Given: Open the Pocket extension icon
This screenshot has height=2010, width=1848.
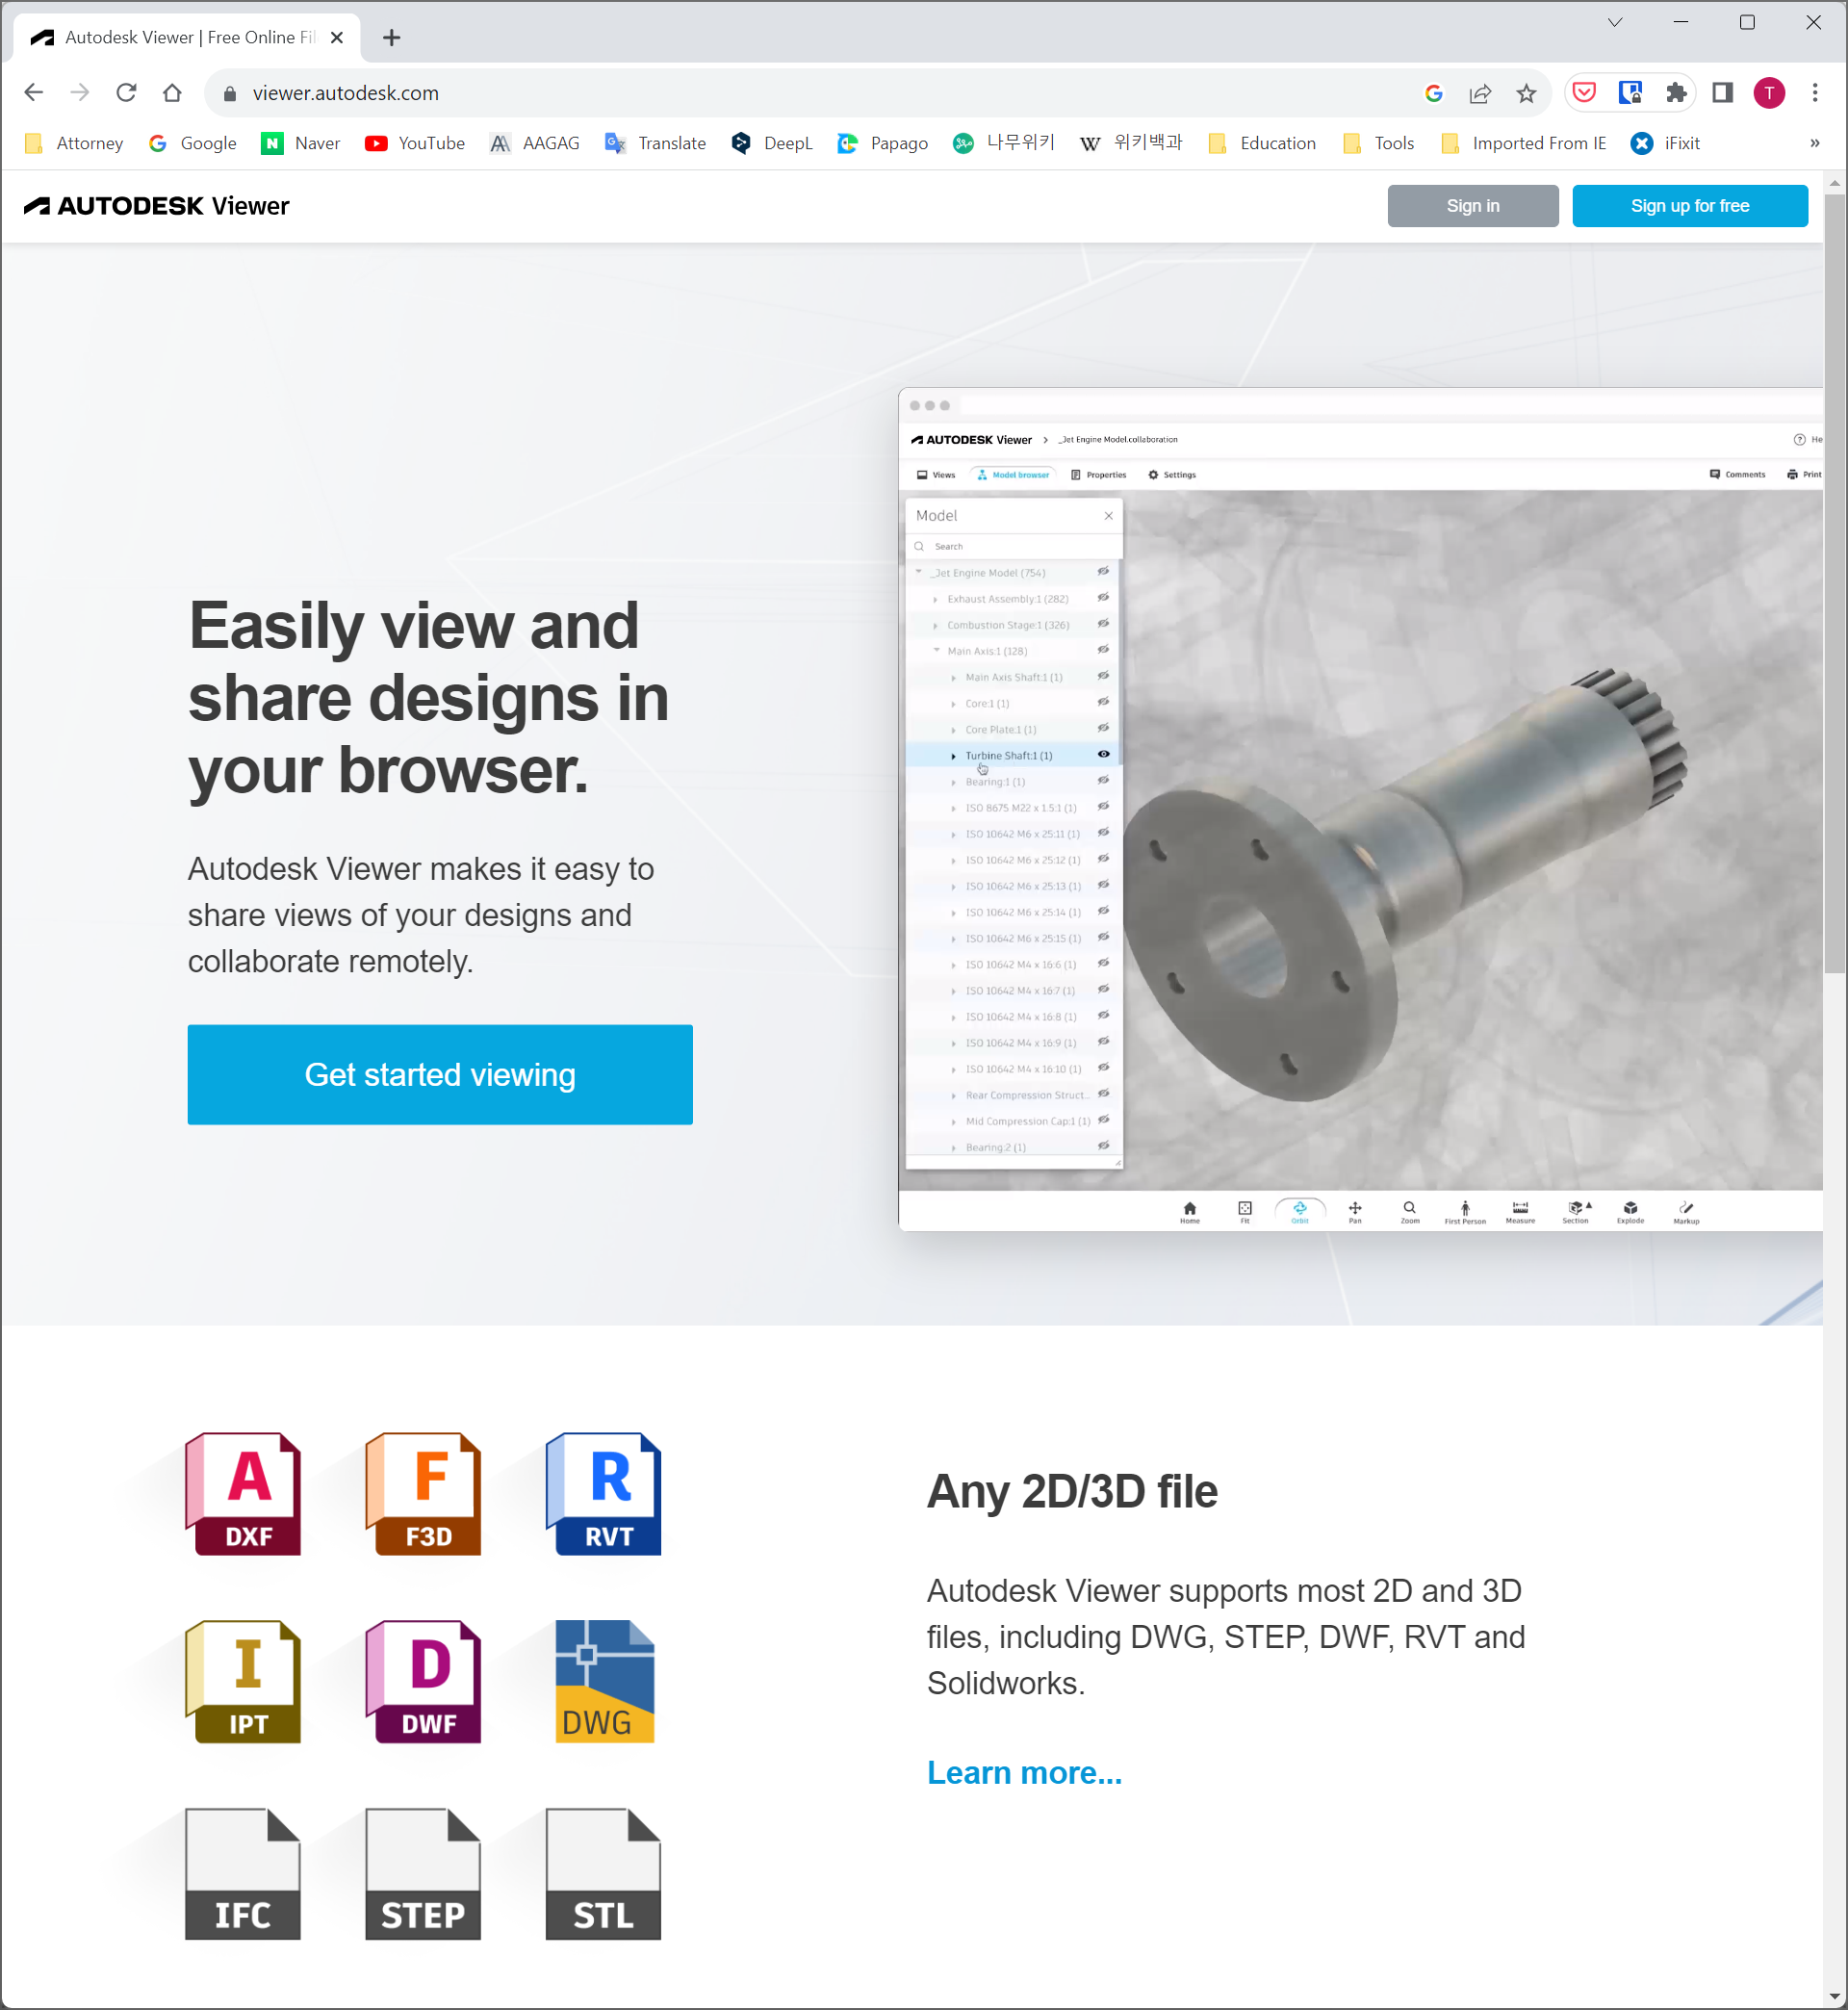Looking at the screenshot, I should tap(1584, 93).
